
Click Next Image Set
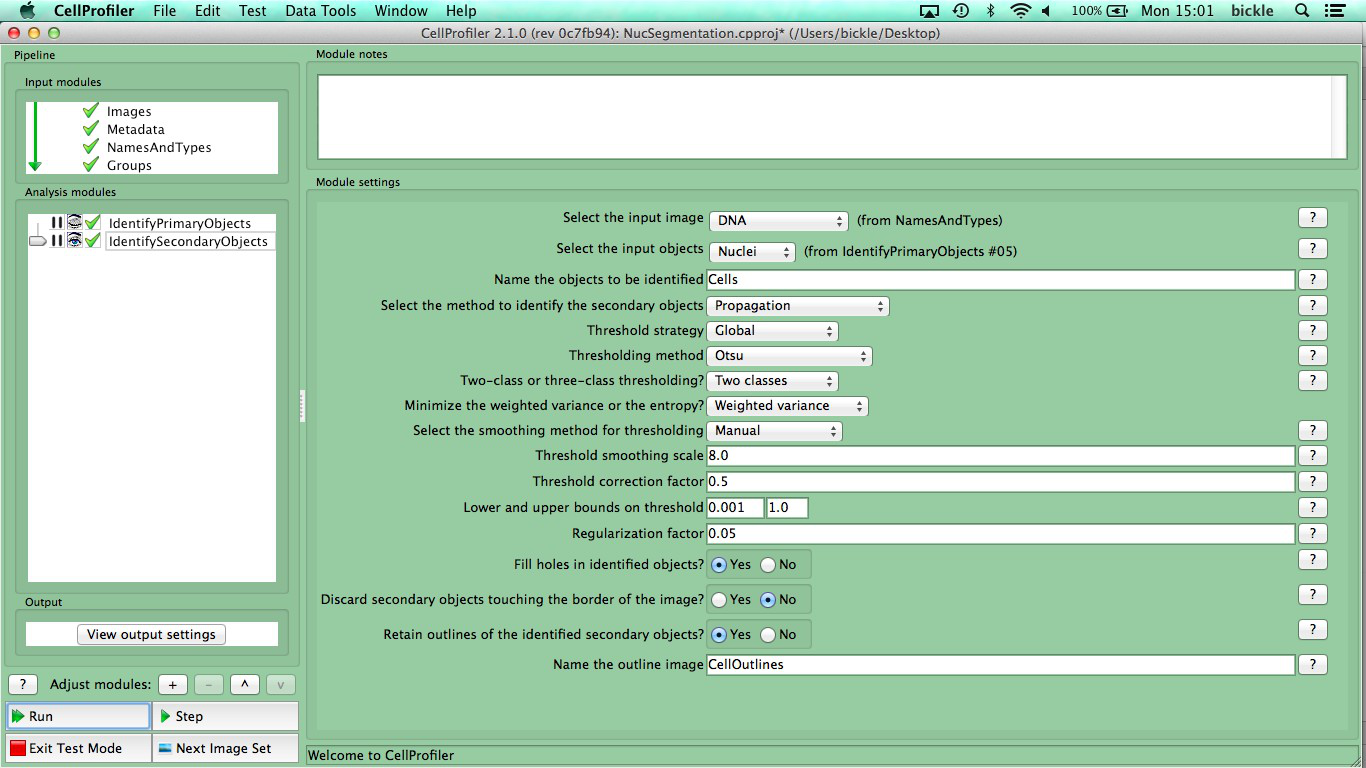(x=225, y=748)
